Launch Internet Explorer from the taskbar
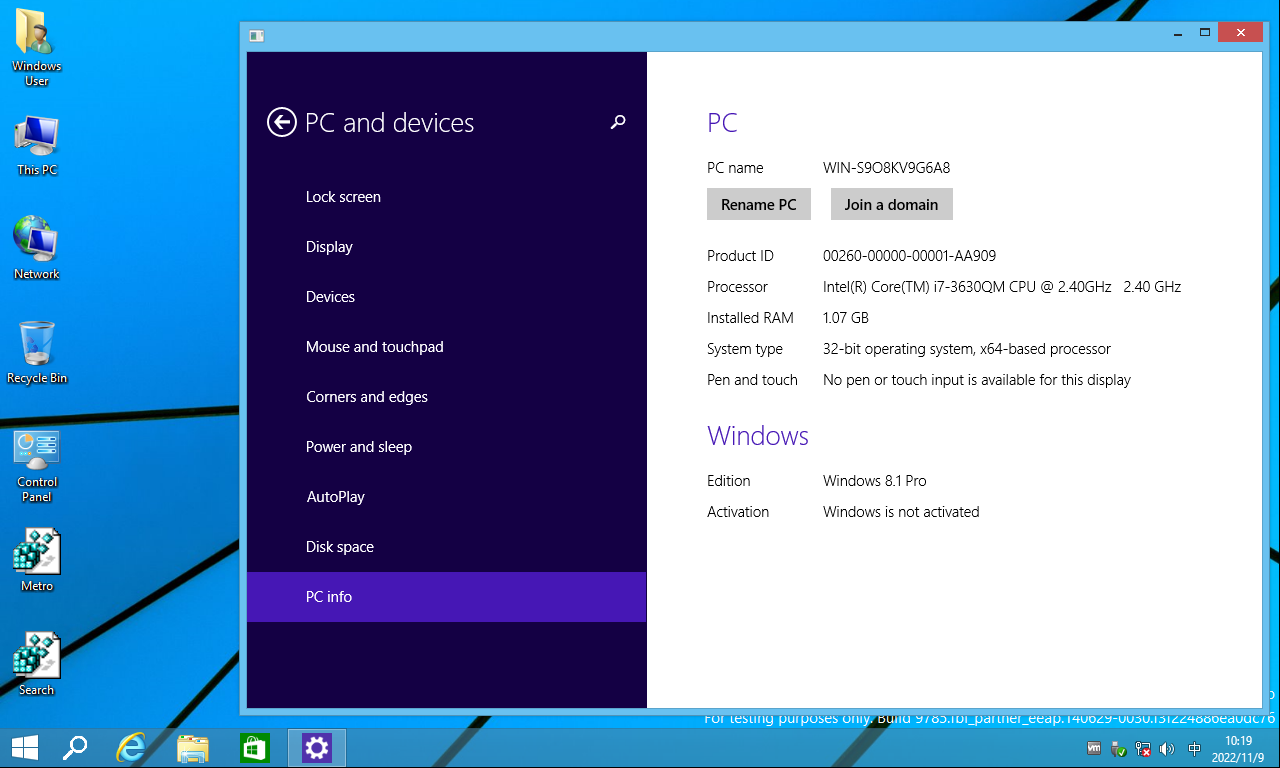The height and width of the screenshot is (768, 1280). click(131, 748)
